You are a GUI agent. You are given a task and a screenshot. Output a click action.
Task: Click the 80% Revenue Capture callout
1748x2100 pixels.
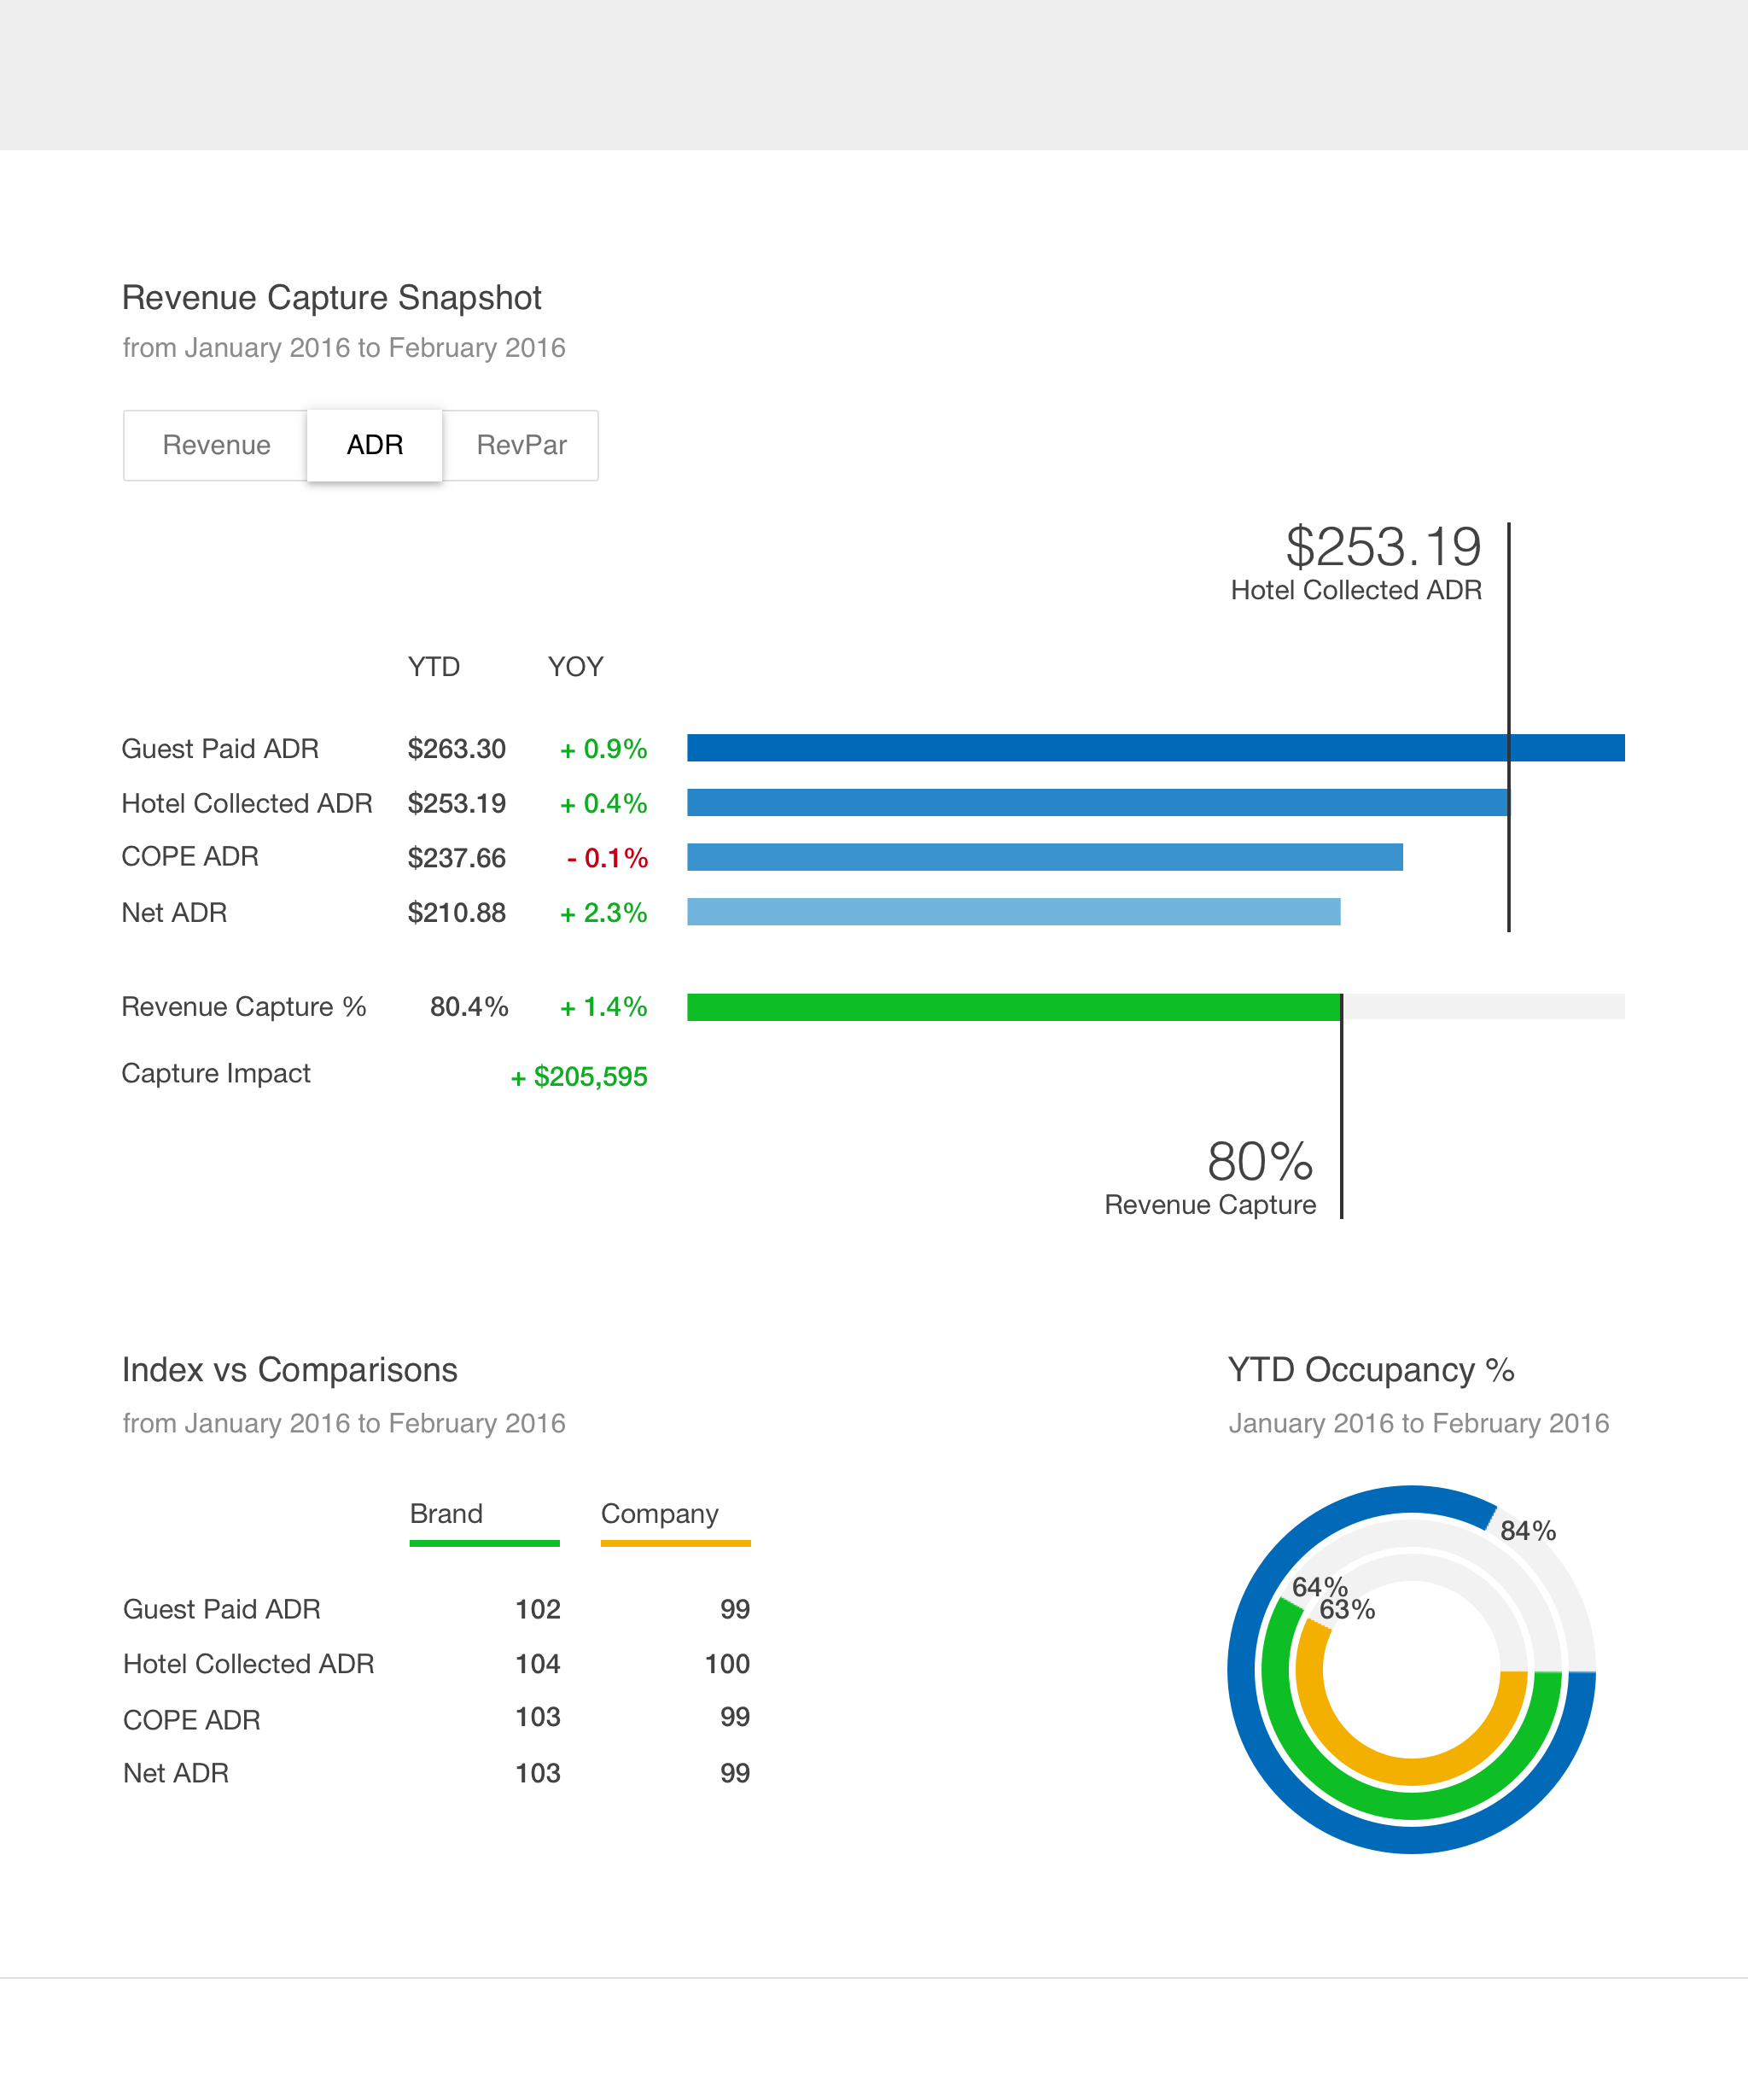(1259, 1163)
